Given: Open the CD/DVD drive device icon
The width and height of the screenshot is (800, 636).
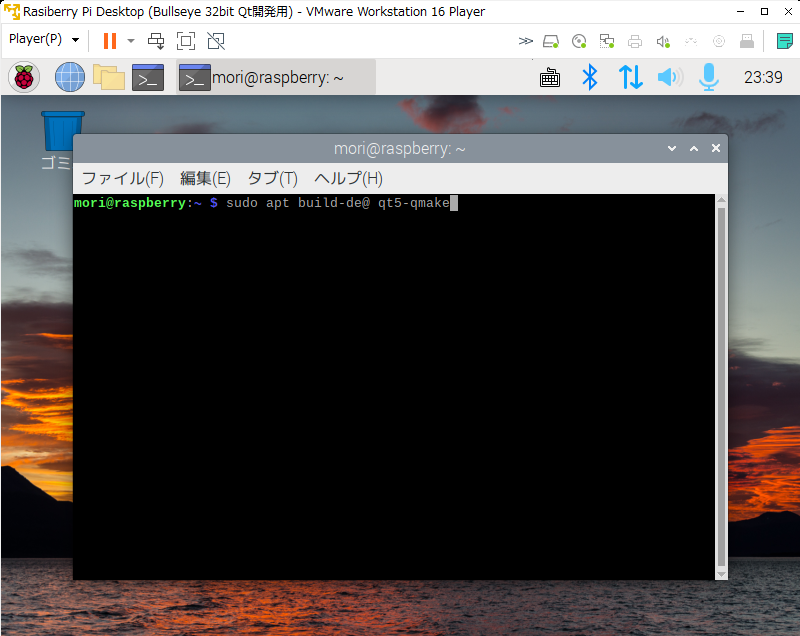Looking at the screenshot, I should [579, 41].
